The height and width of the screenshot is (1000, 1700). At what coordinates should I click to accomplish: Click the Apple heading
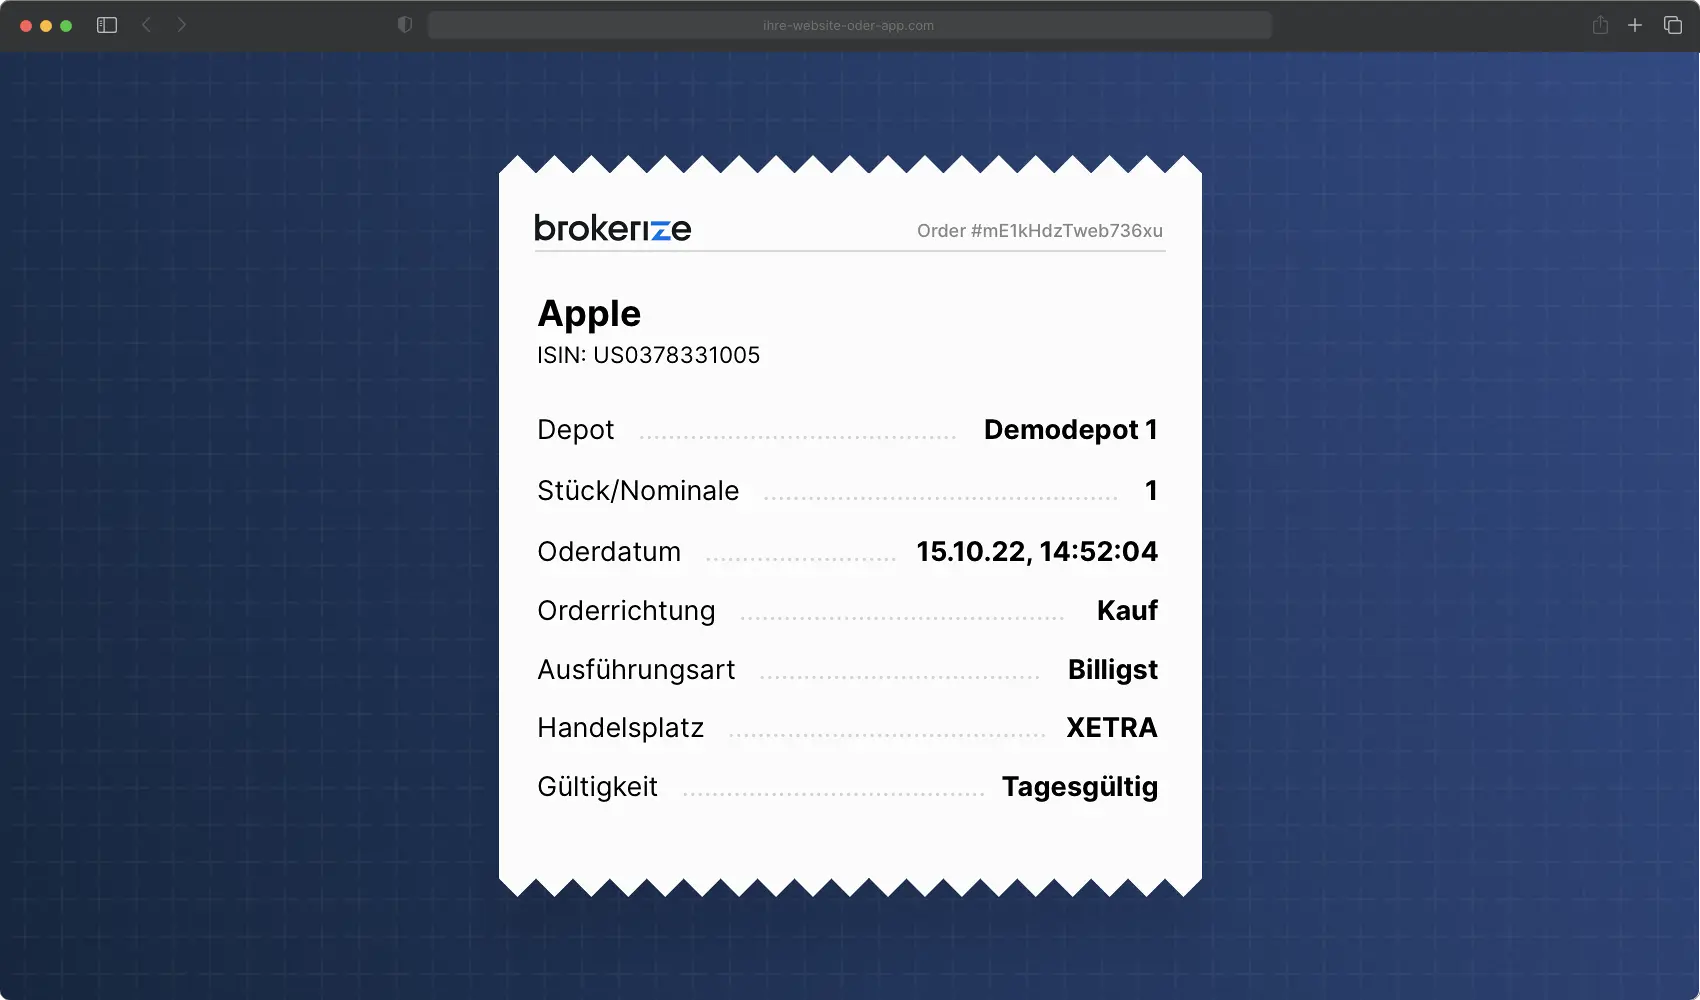[x=589, y=314]
